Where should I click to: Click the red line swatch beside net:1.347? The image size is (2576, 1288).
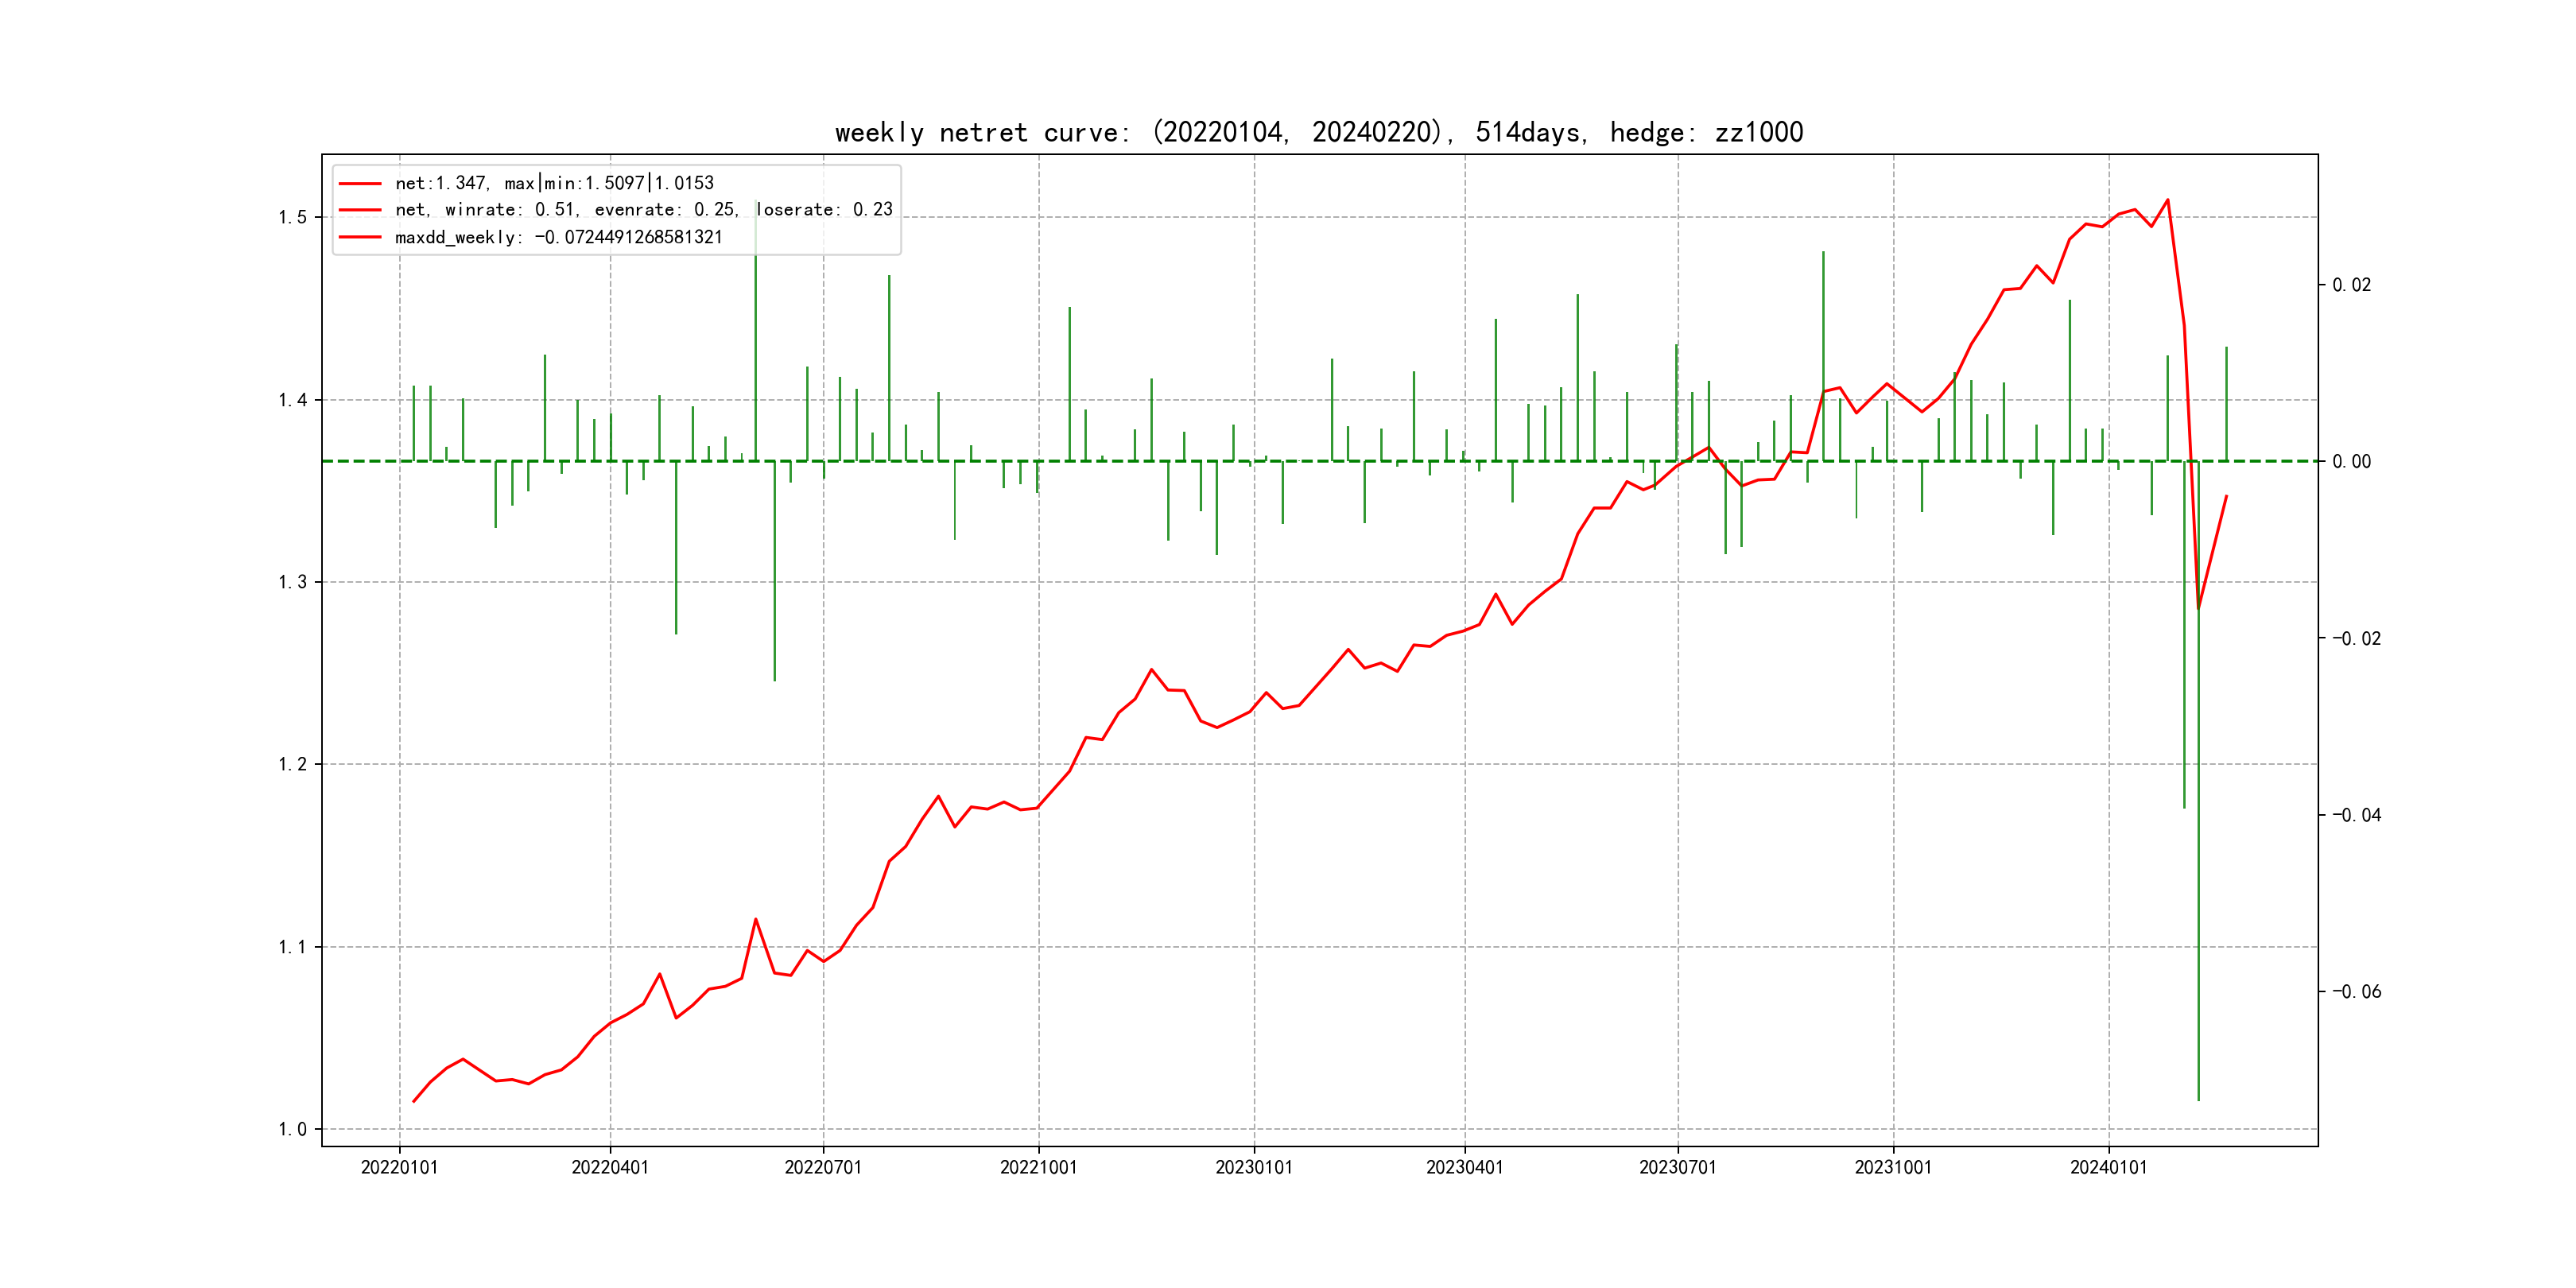360,183
